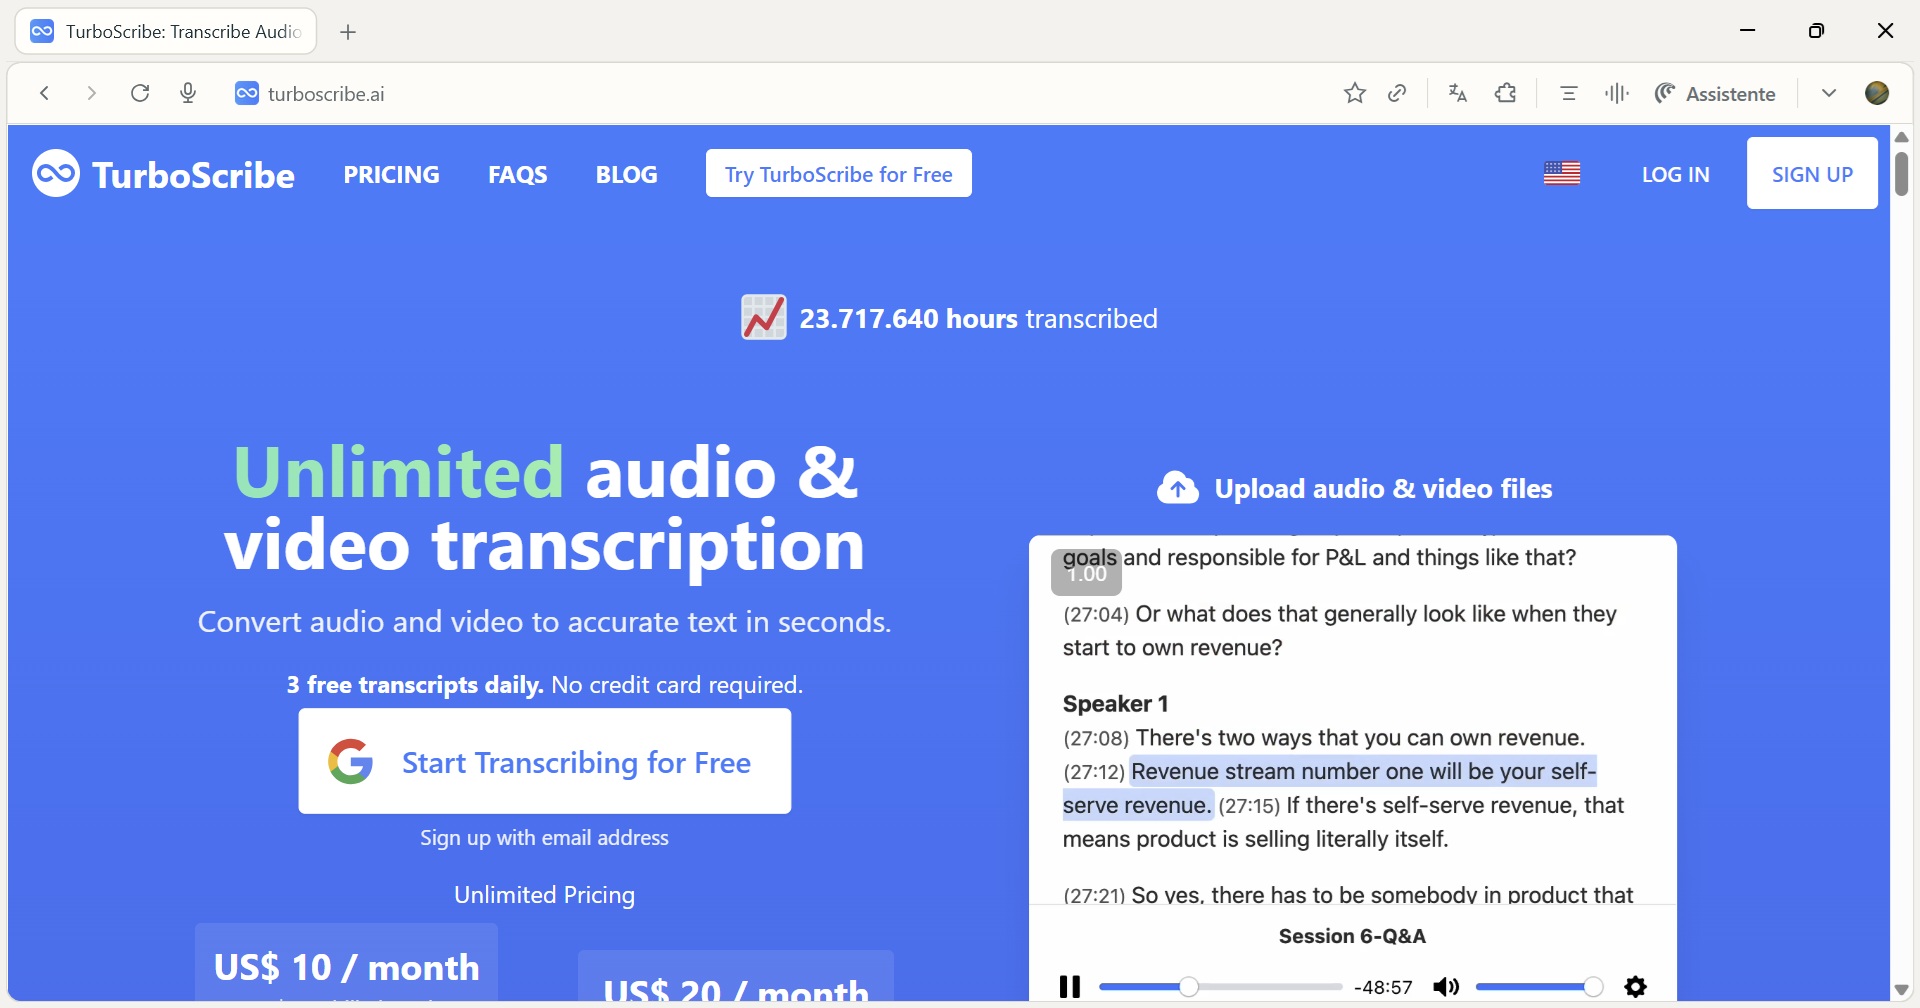Open the player settings gear
Screen dimensions: 1920x1008
coord(1635,987)
